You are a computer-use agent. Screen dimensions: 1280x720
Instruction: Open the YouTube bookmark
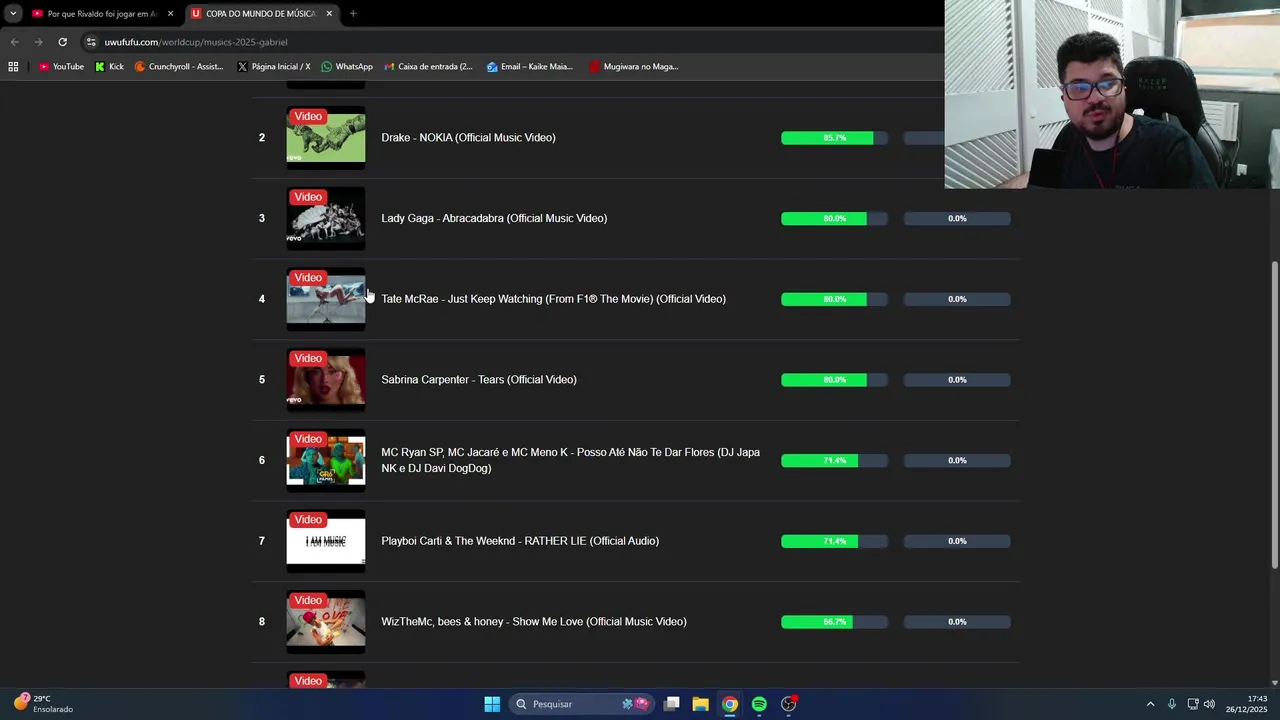[61, 67]
